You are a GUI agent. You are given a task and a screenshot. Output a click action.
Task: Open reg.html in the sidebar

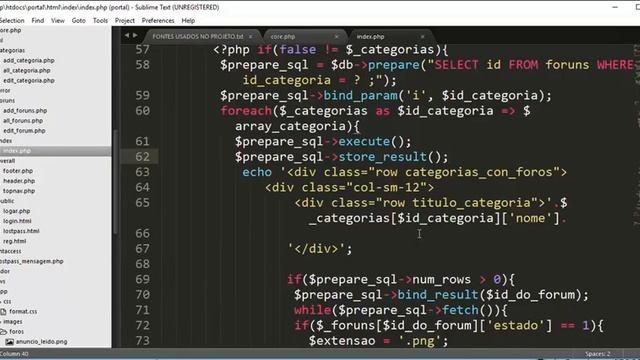[x=15, y=241]
